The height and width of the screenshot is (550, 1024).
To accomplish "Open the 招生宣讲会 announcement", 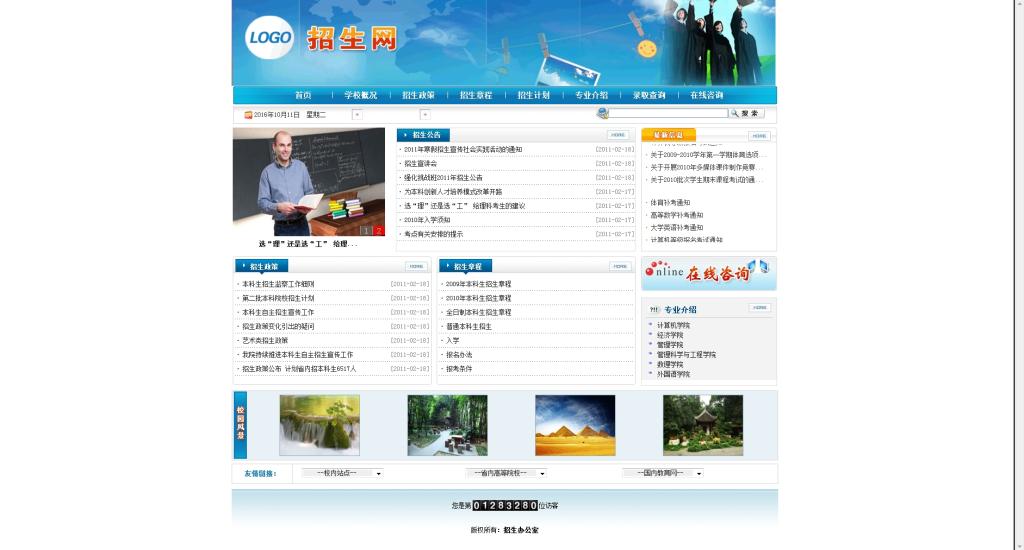I will [x=421, y=164].
